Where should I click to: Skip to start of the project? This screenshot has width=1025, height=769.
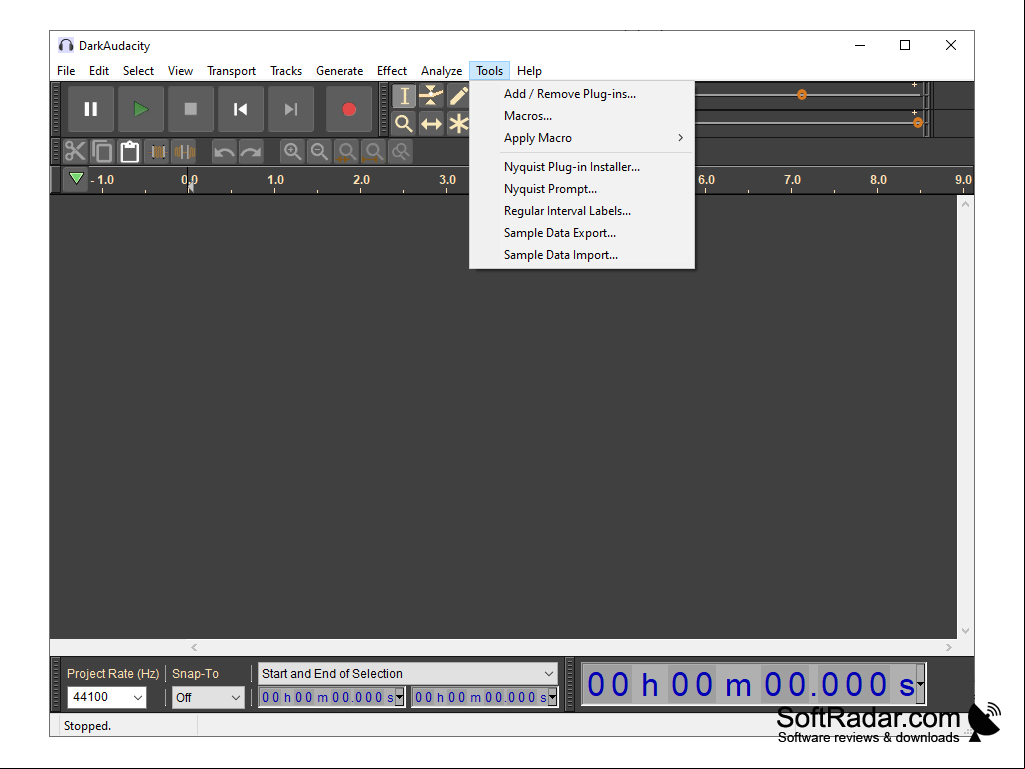(x=241, y=109)
